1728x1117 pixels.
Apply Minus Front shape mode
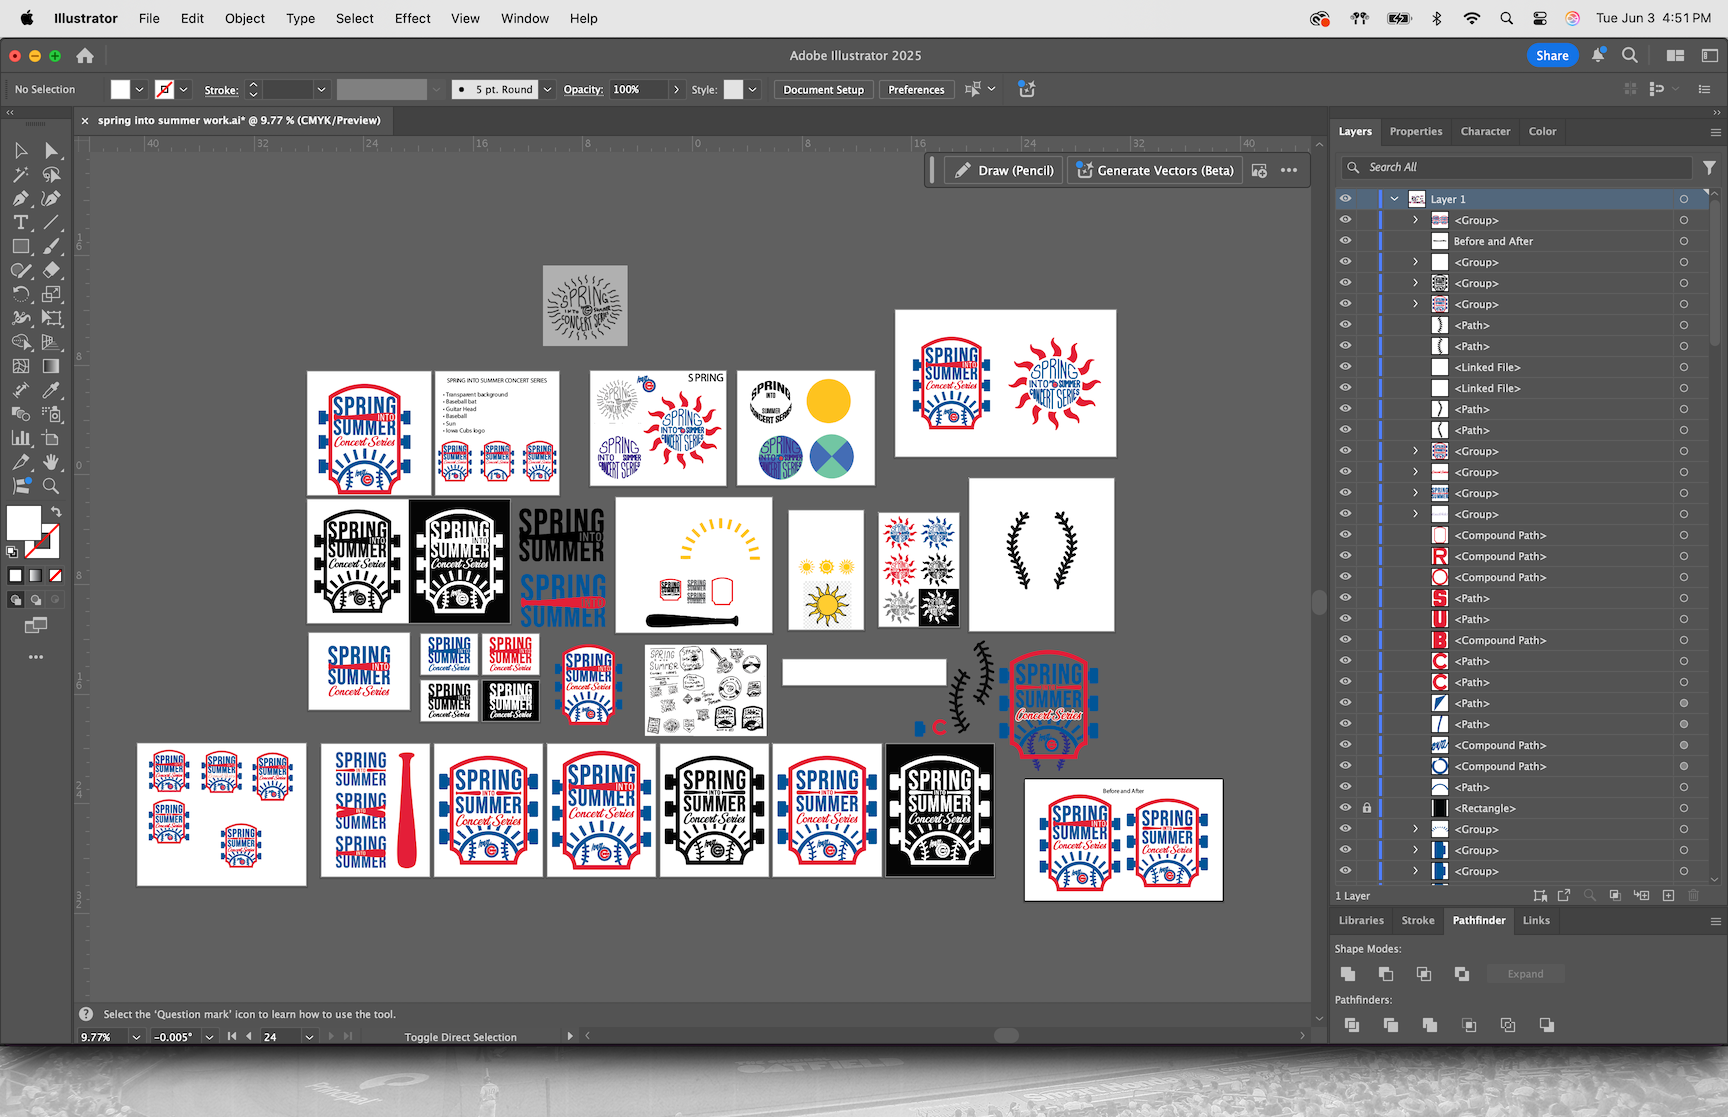(x=1386, y=974)
